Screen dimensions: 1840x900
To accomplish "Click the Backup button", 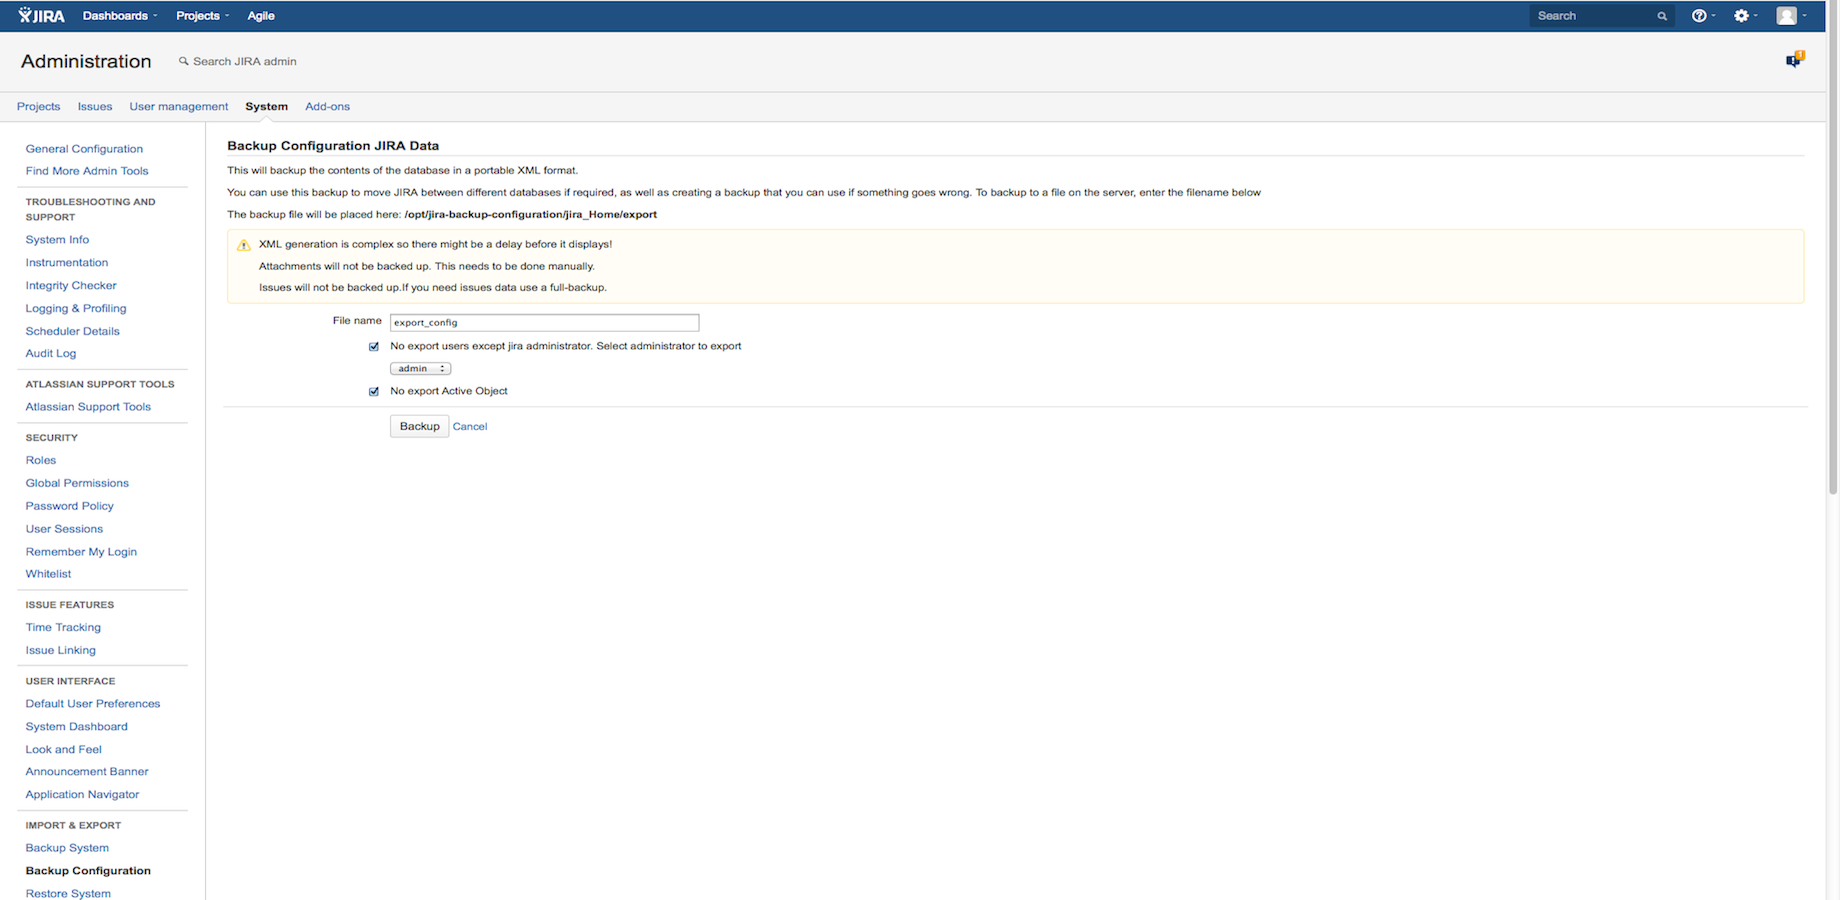I will pyautogui.click(x=419, y=426).
